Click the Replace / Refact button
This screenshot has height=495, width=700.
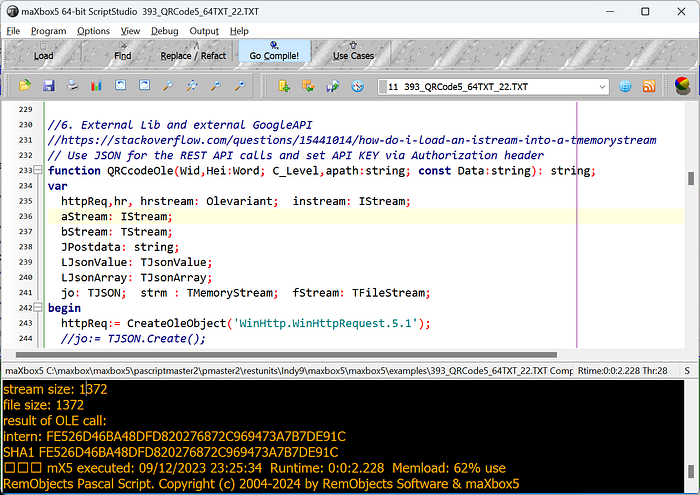[x=193, y=50]
